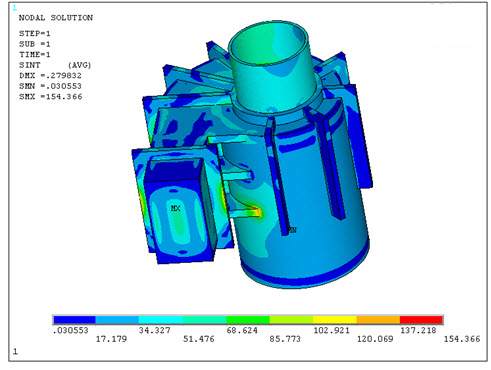Click the 68.624 legend value
The image size is (491, 370).
(x=242, y=330)
